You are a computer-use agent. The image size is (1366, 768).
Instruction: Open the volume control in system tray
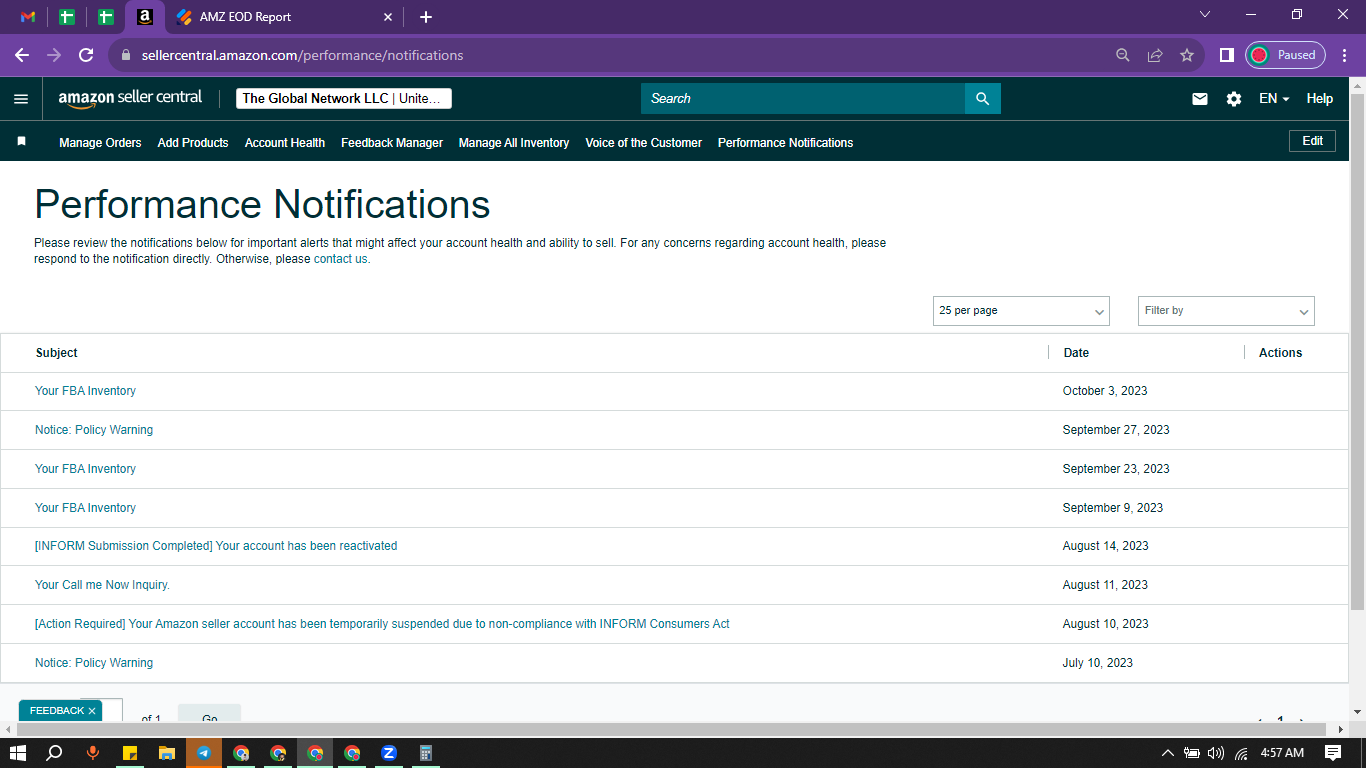[1216, 753]
